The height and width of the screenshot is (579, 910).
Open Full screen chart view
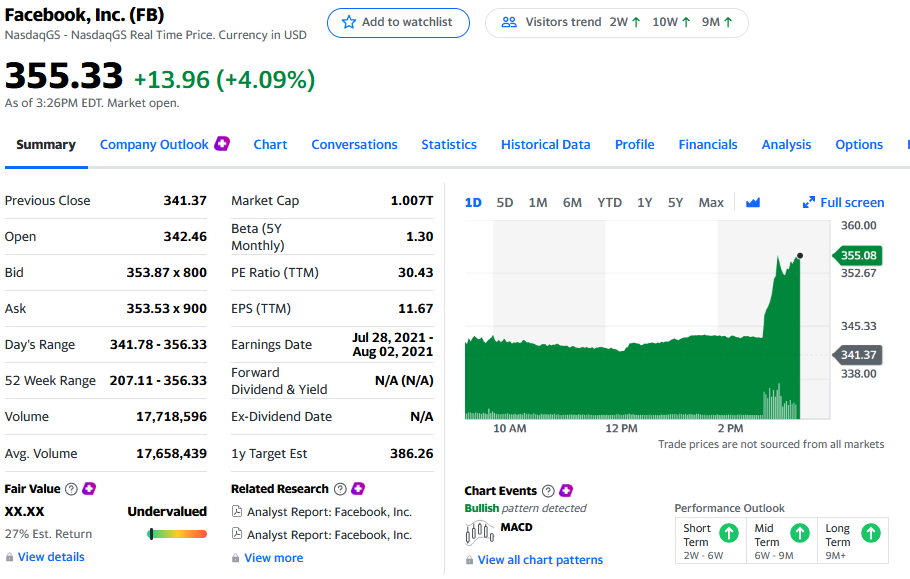[843, 202]
